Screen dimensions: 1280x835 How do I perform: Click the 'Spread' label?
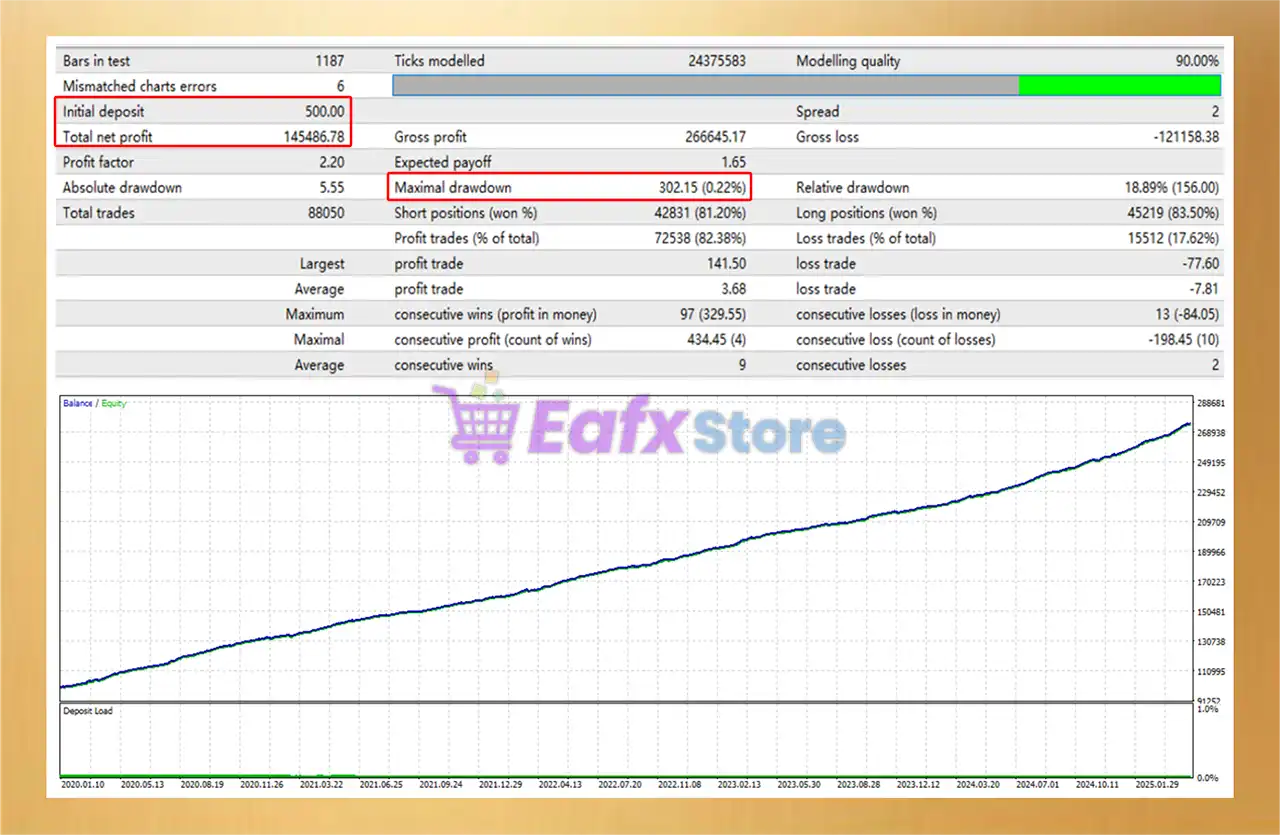pyautogui.click(x=817, y=112)
